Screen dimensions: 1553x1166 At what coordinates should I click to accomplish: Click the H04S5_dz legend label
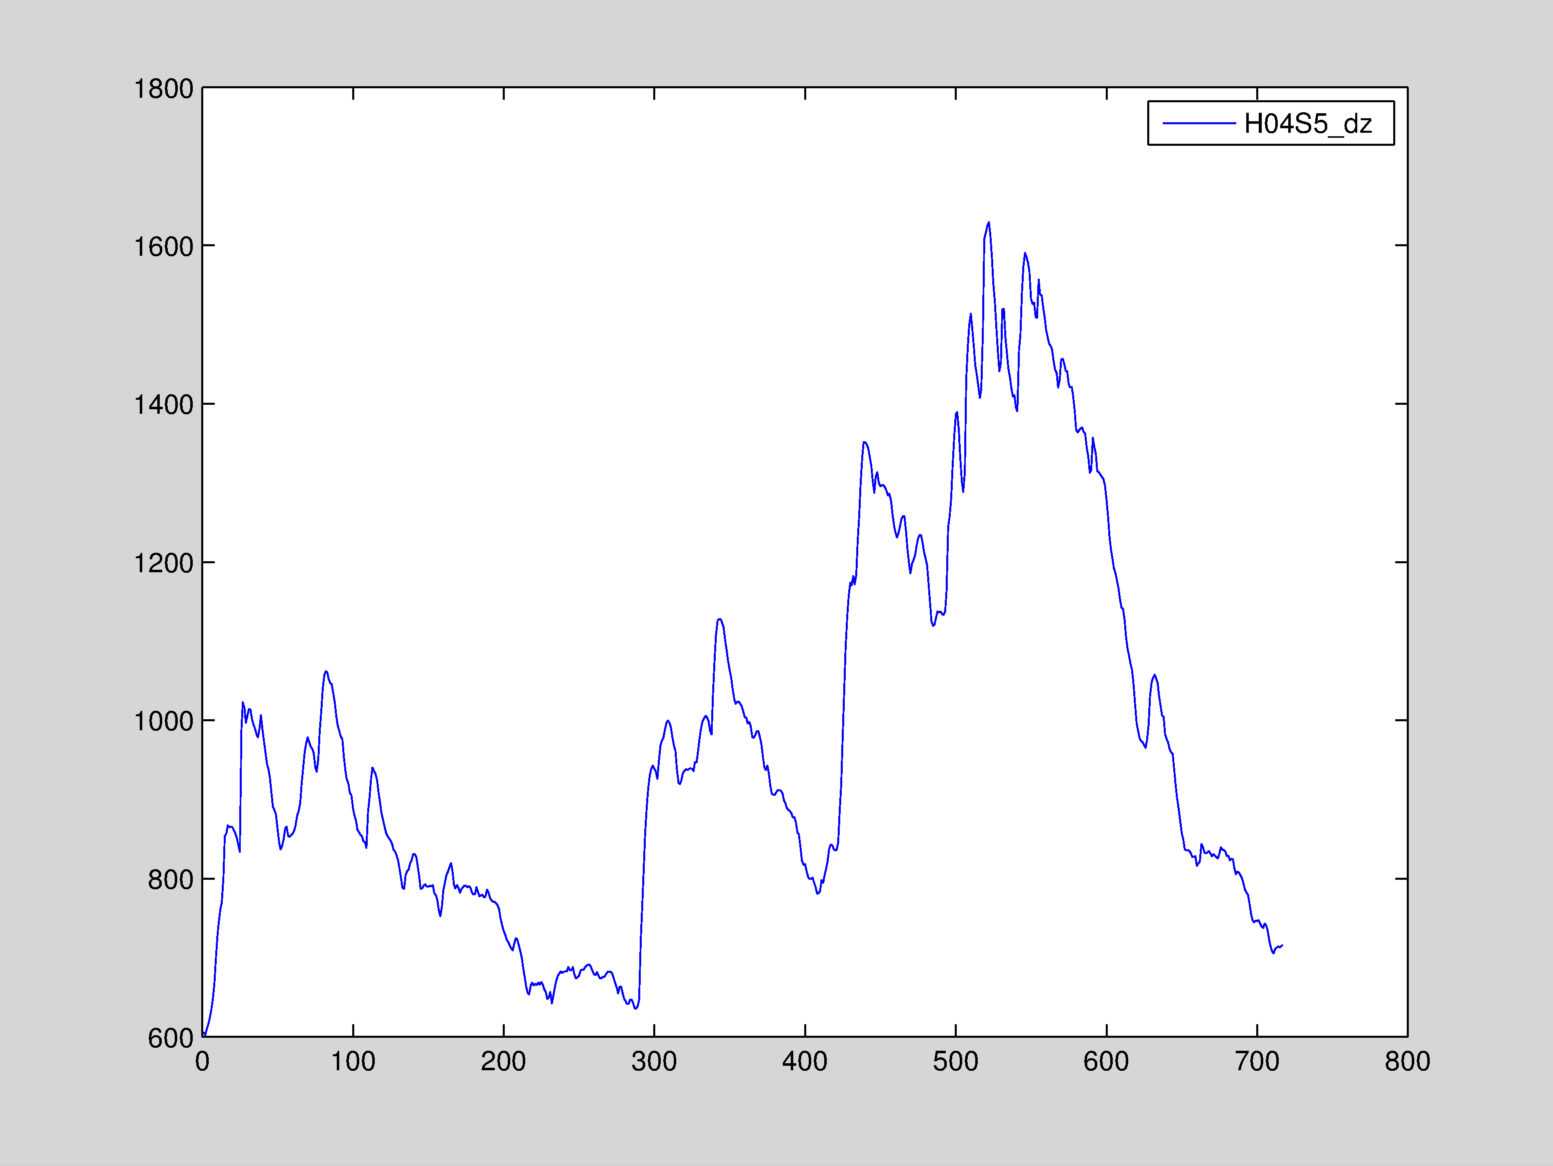click(x=1307, y=124)
